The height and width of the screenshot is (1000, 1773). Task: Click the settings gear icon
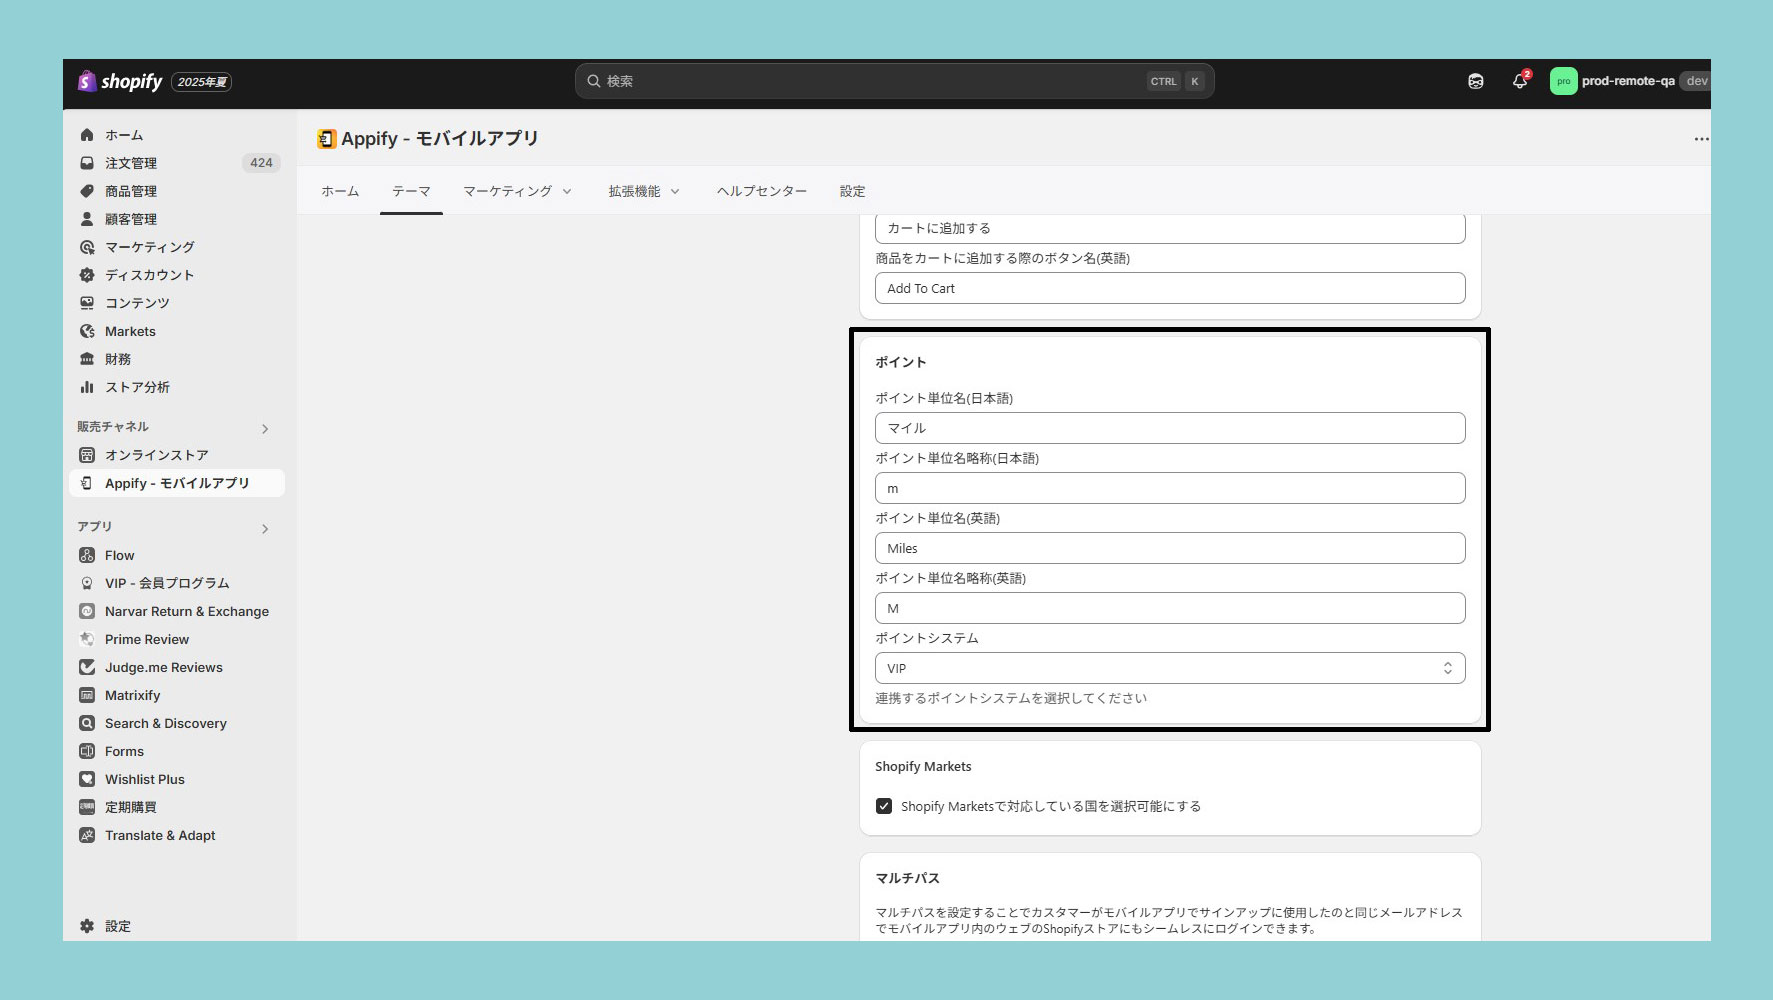coord(87,926)
